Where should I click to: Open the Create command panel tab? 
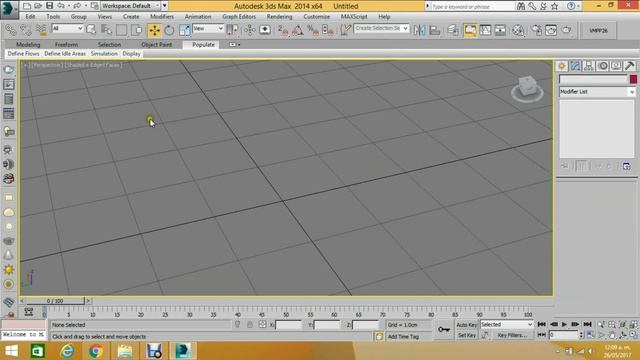click(x=562, y=66)
